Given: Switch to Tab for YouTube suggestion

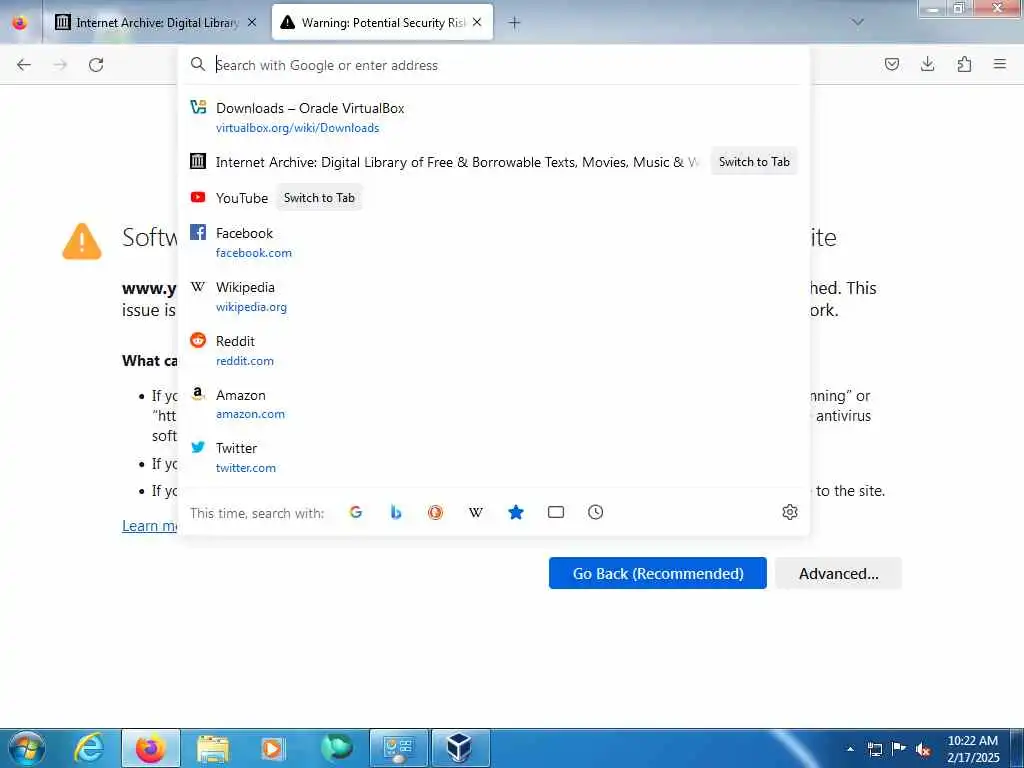Looking at the screenshot, I should (x=319, y=198).
